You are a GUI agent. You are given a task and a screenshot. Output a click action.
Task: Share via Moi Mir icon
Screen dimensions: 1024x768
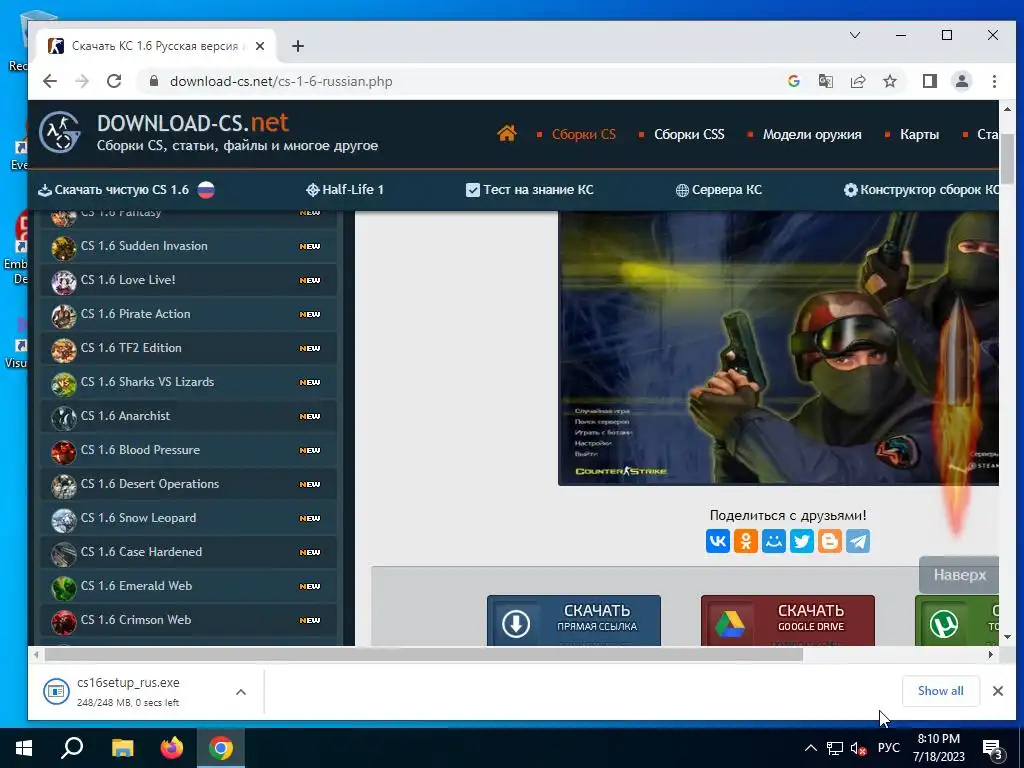(774, 541)
